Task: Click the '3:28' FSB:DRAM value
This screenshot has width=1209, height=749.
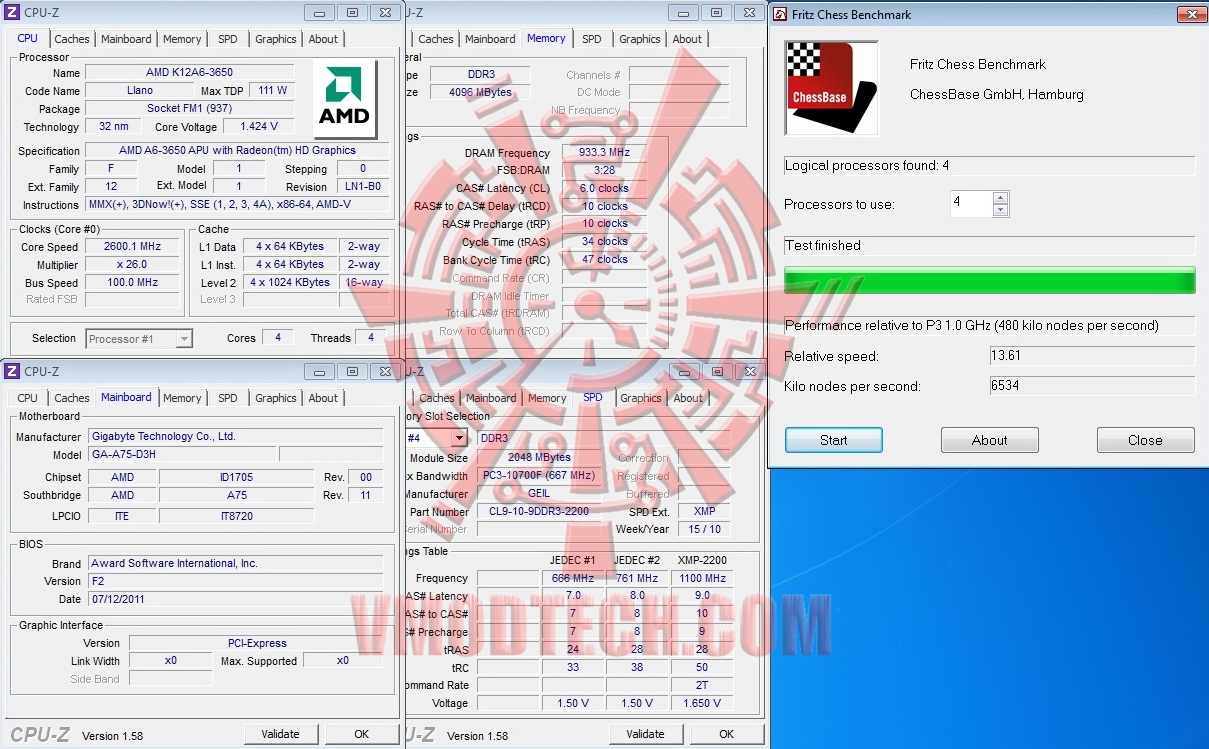Action: [604, 171]
